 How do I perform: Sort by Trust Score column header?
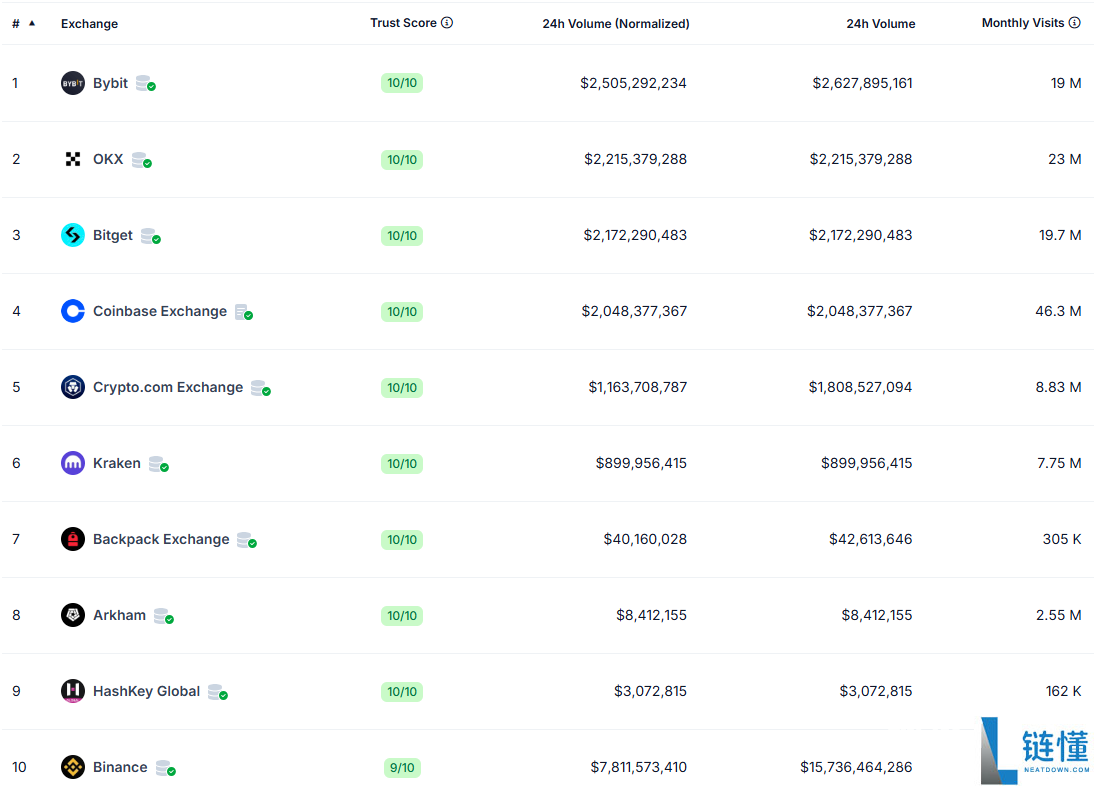(x=403, y=23)
